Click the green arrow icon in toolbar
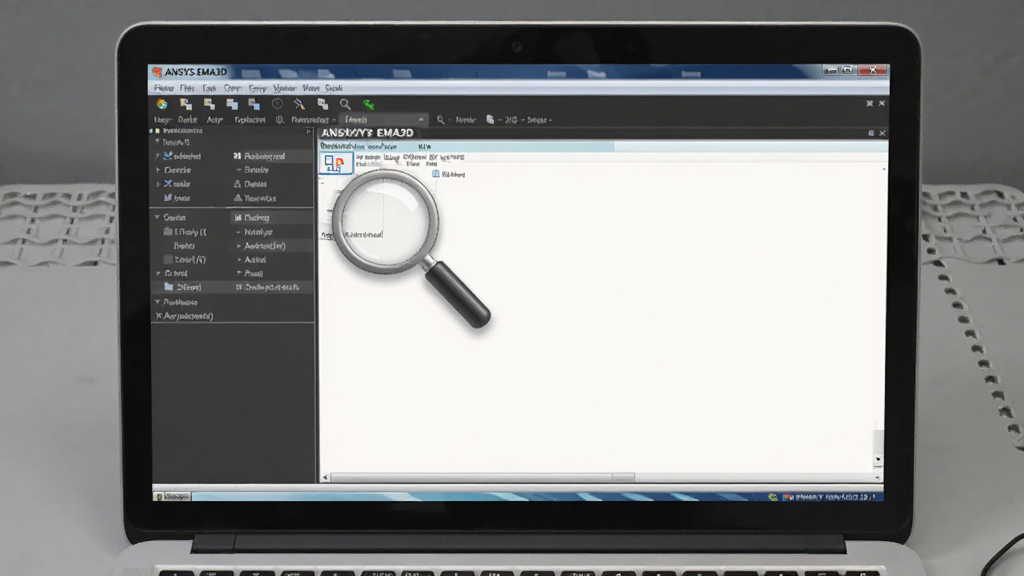This screenshot has height=576, width=1024. tap(368, 104)
